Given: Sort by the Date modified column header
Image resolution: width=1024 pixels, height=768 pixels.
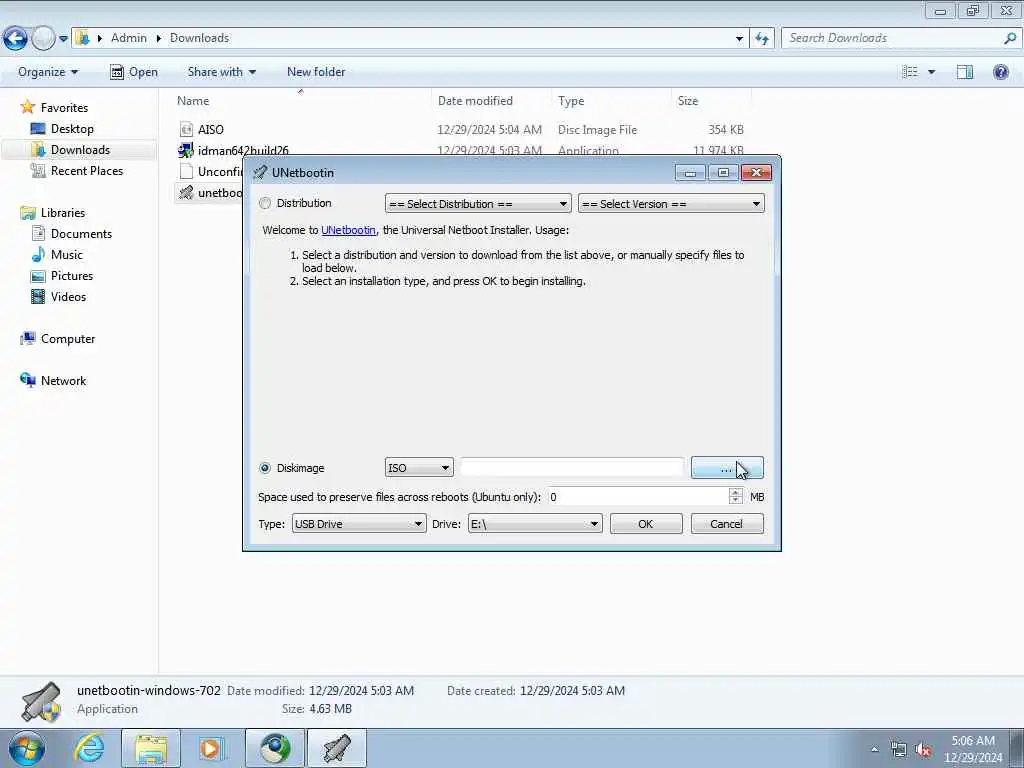Looking at the screenshot, I should click(475, 101).
